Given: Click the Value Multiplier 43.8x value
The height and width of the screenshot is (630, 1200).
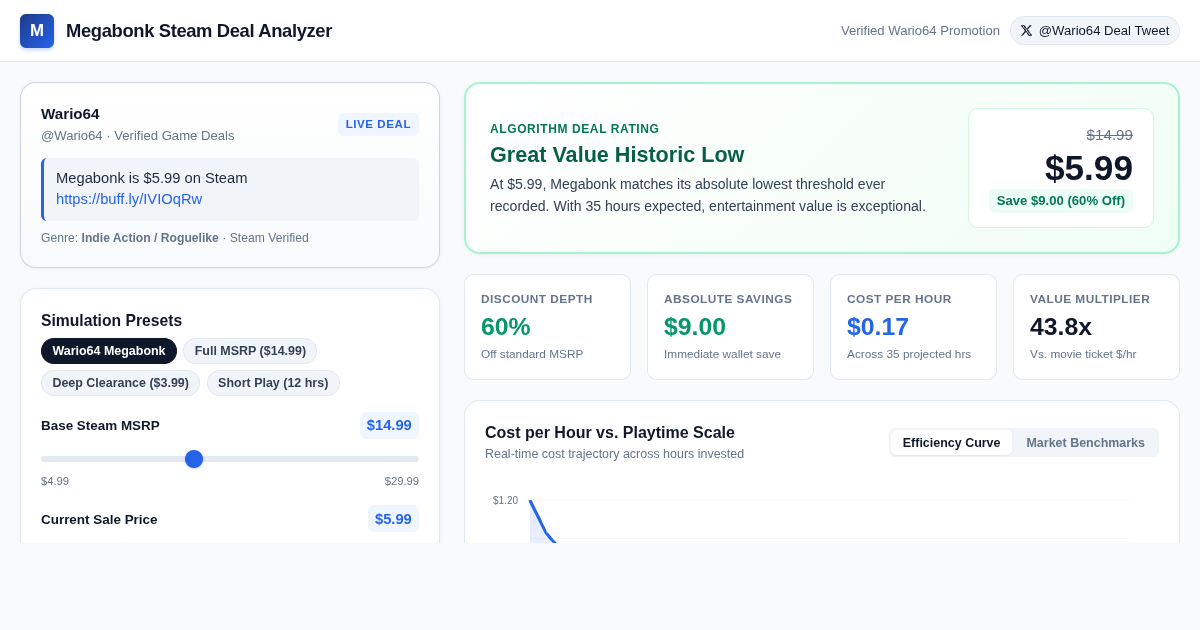Looking at the screenshot, I should pyautogui.click(x=1061, y=327).
